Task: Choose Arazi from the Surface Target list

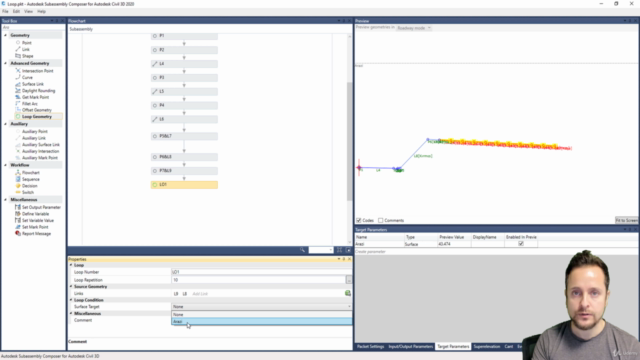Action: [261, 322]
